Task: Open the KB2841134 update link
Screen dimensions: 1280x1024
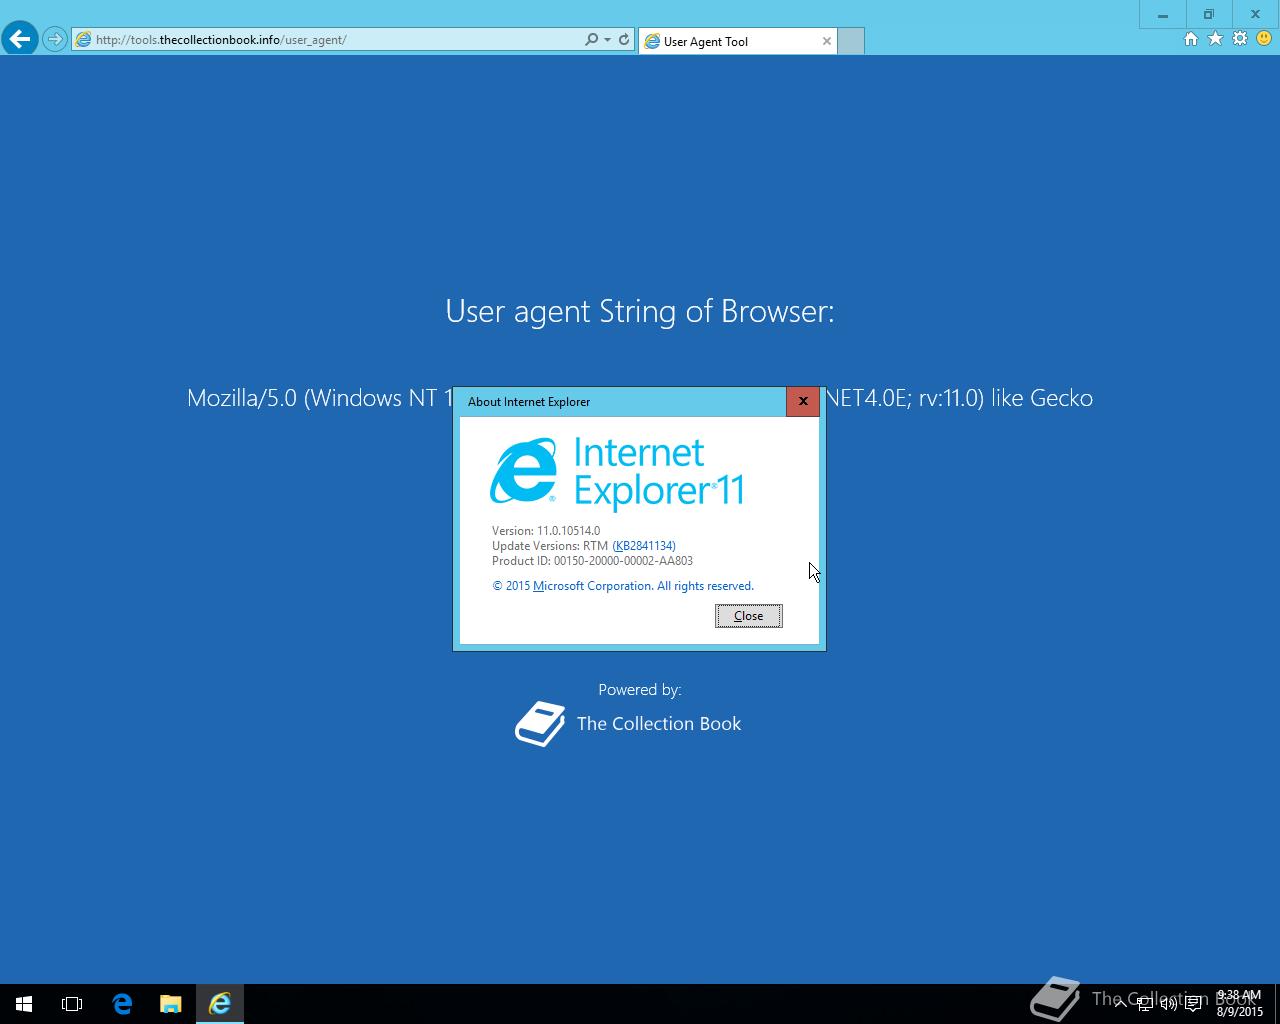Action: point(644,546)
